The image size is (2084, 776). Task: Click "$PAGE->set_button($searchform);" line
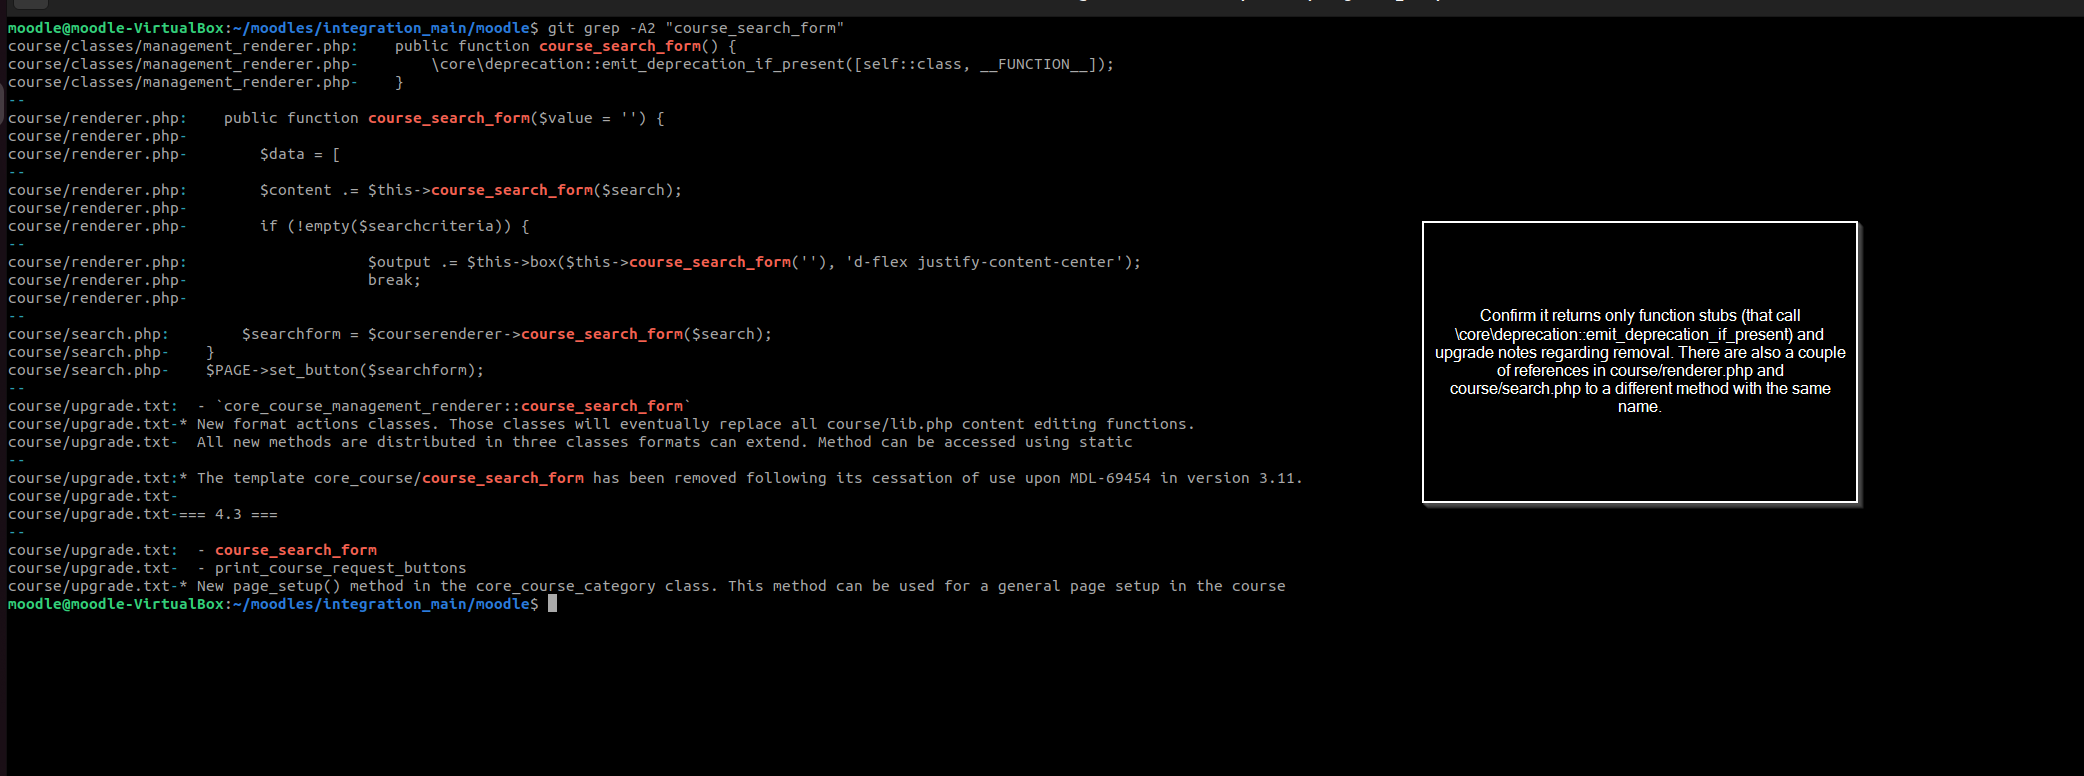coord(345,370)
